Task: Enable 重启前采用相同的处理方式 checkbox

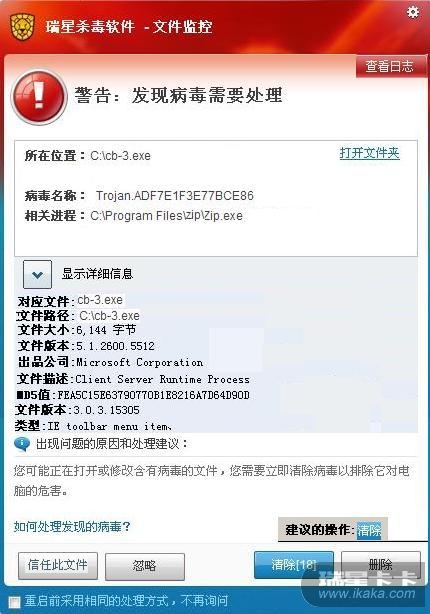Action: click(14, 601)
